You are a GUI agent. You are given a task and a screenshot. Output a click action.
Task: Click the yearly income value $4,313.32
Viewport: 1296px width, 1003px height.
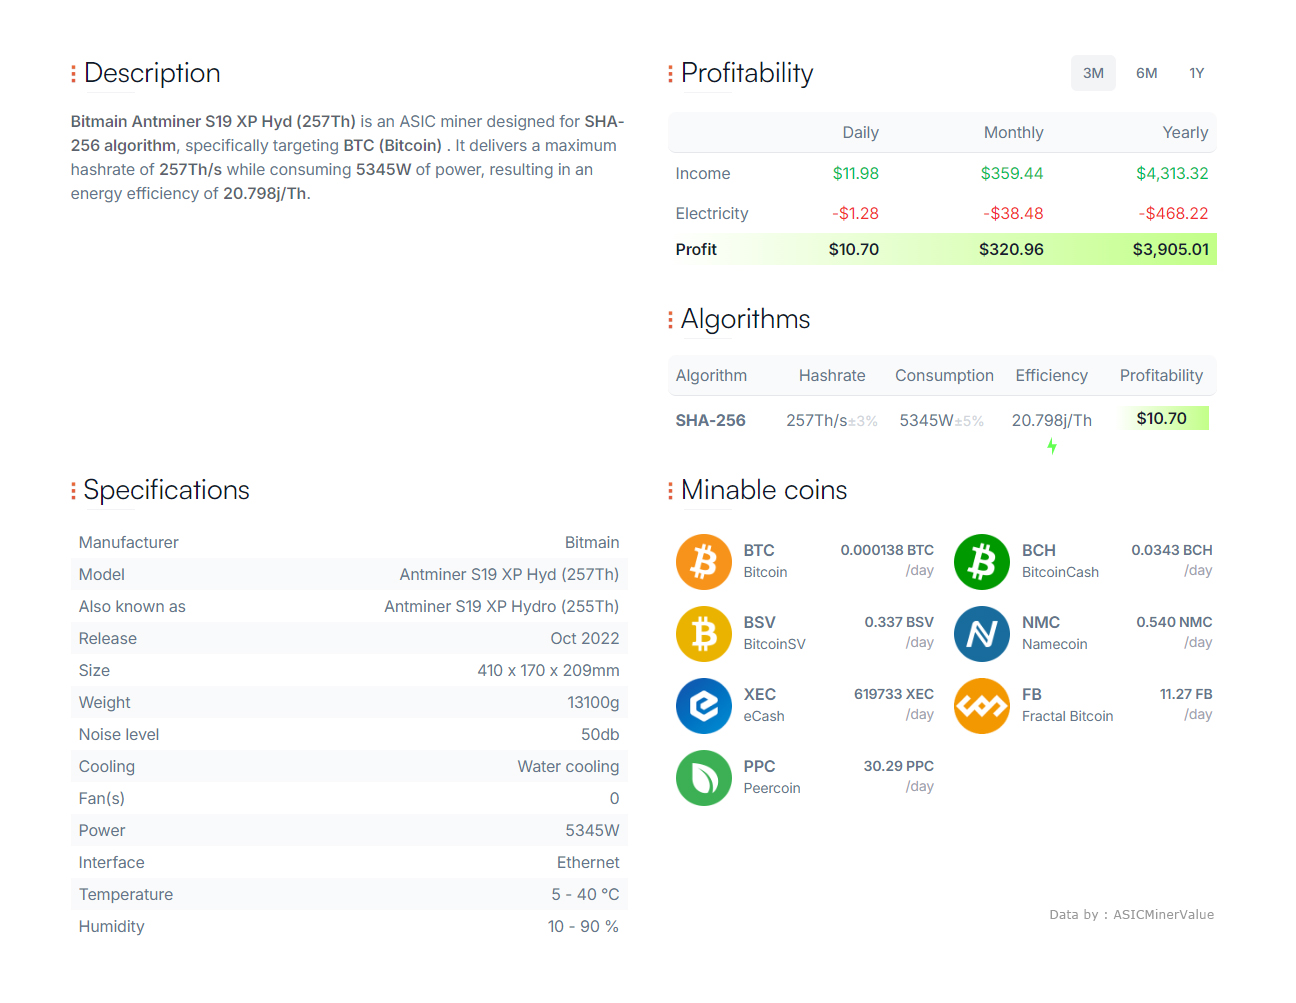[x=1172, y=173]
